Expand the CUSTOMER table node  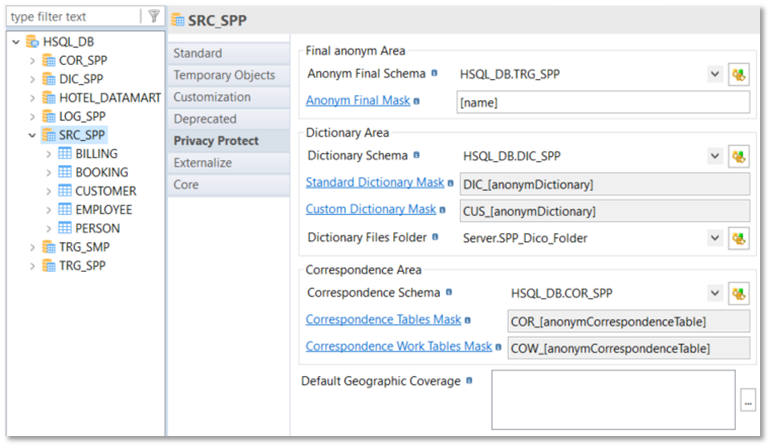click(49, 191)
